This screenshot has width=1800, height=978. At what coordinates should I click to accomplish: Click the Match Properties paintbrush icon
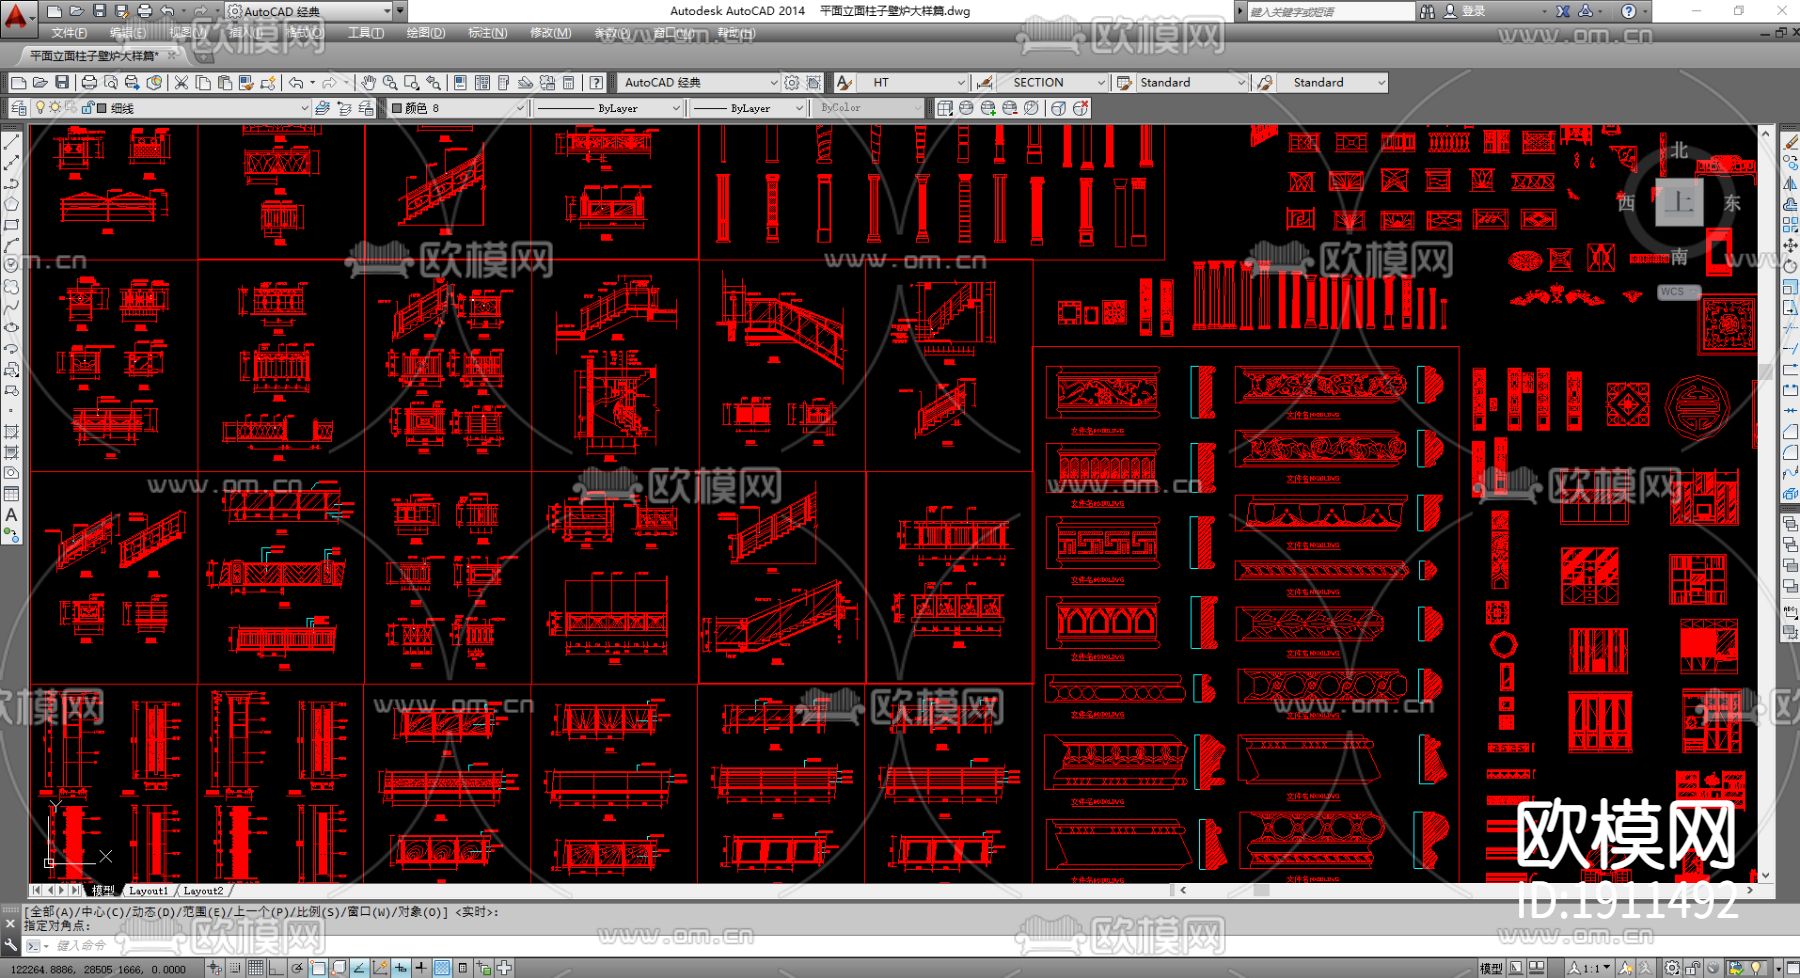coord(246,82)
